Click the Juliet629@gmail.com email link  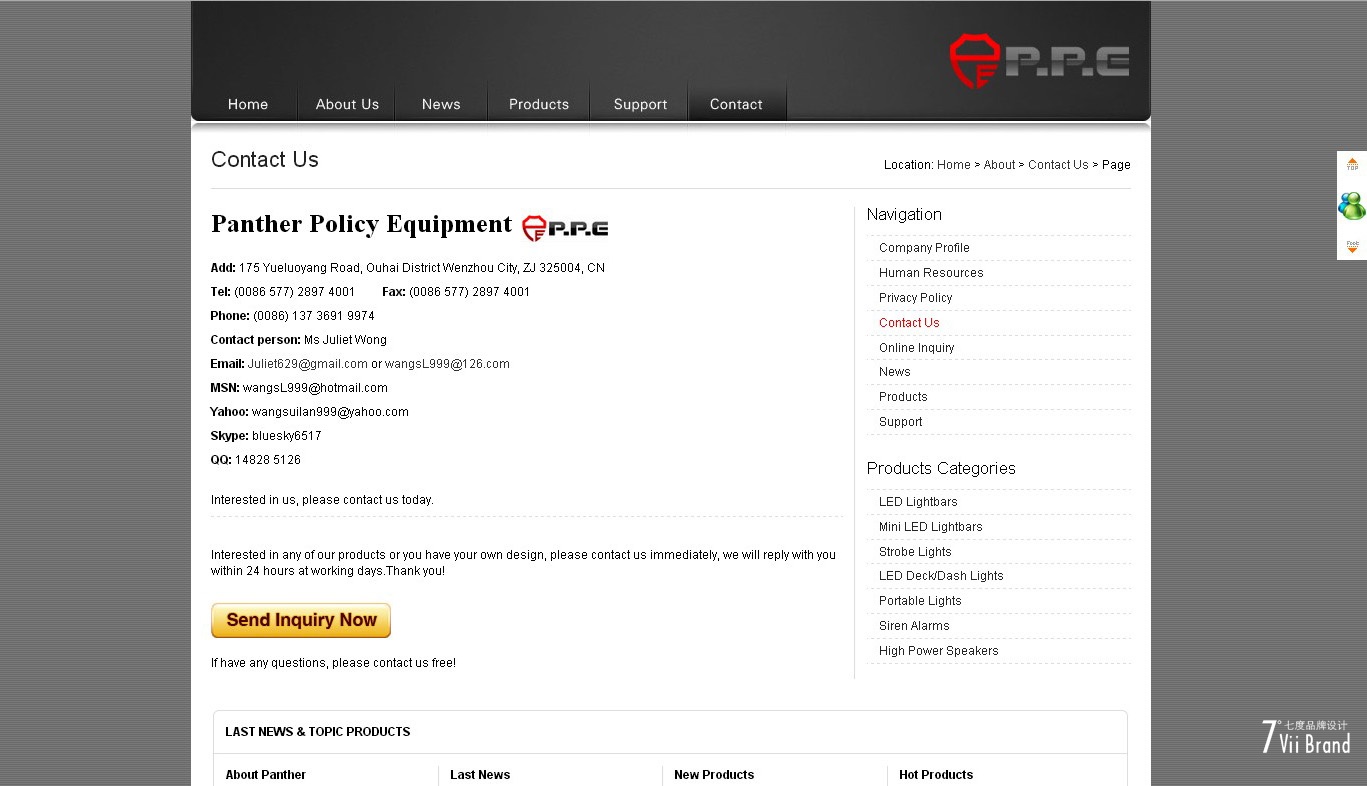click(x=307, y=364)
